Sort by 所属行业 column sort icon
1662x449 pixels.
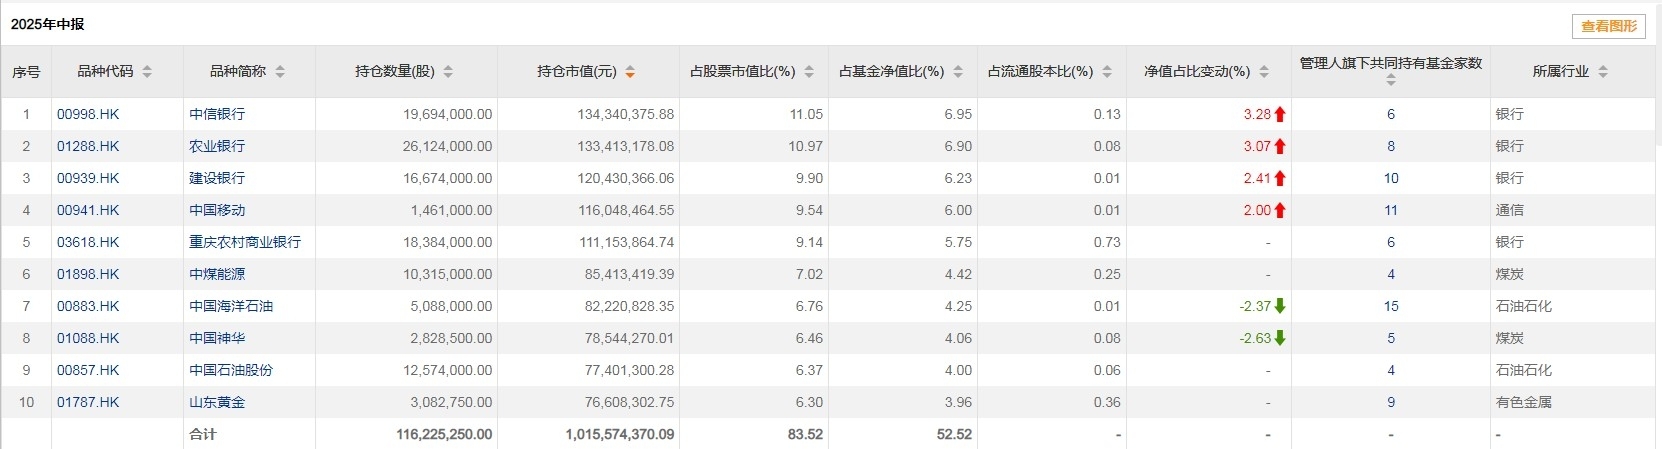coord(1603,72)
